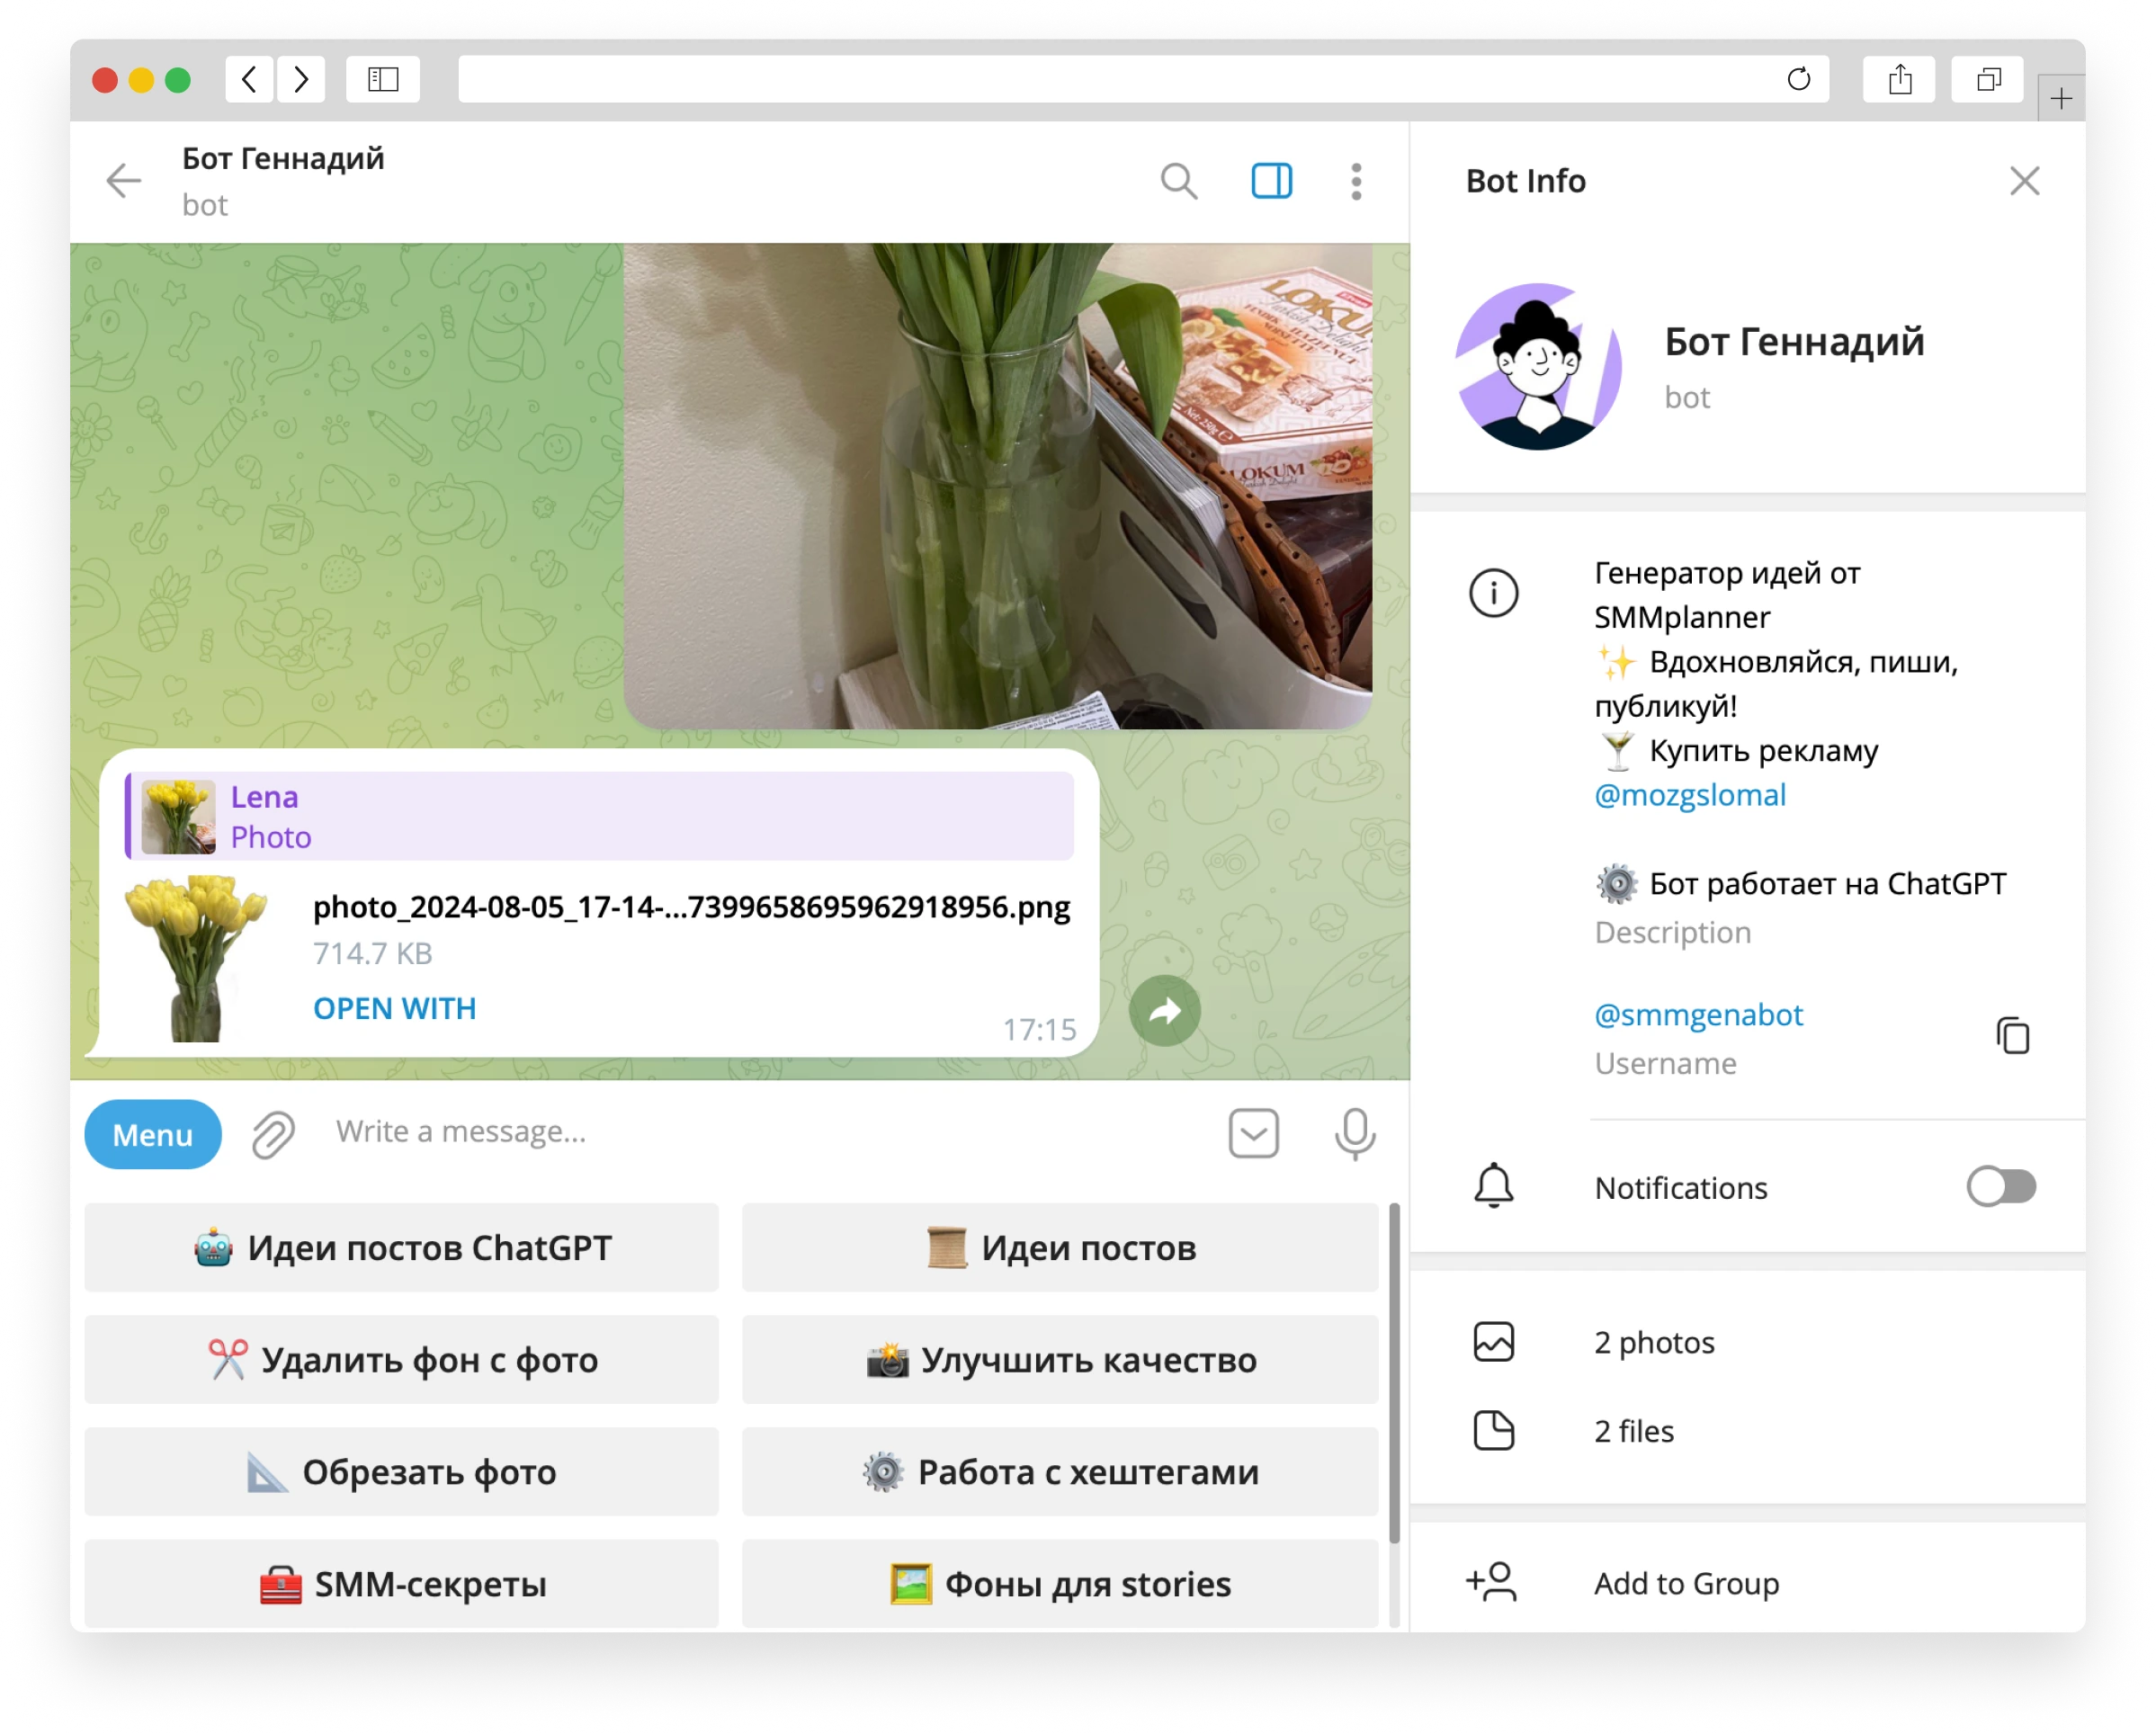Start a voice message with the microphone icon
Viewport: 2156px width, 1734px height.
[1355, 1133]
